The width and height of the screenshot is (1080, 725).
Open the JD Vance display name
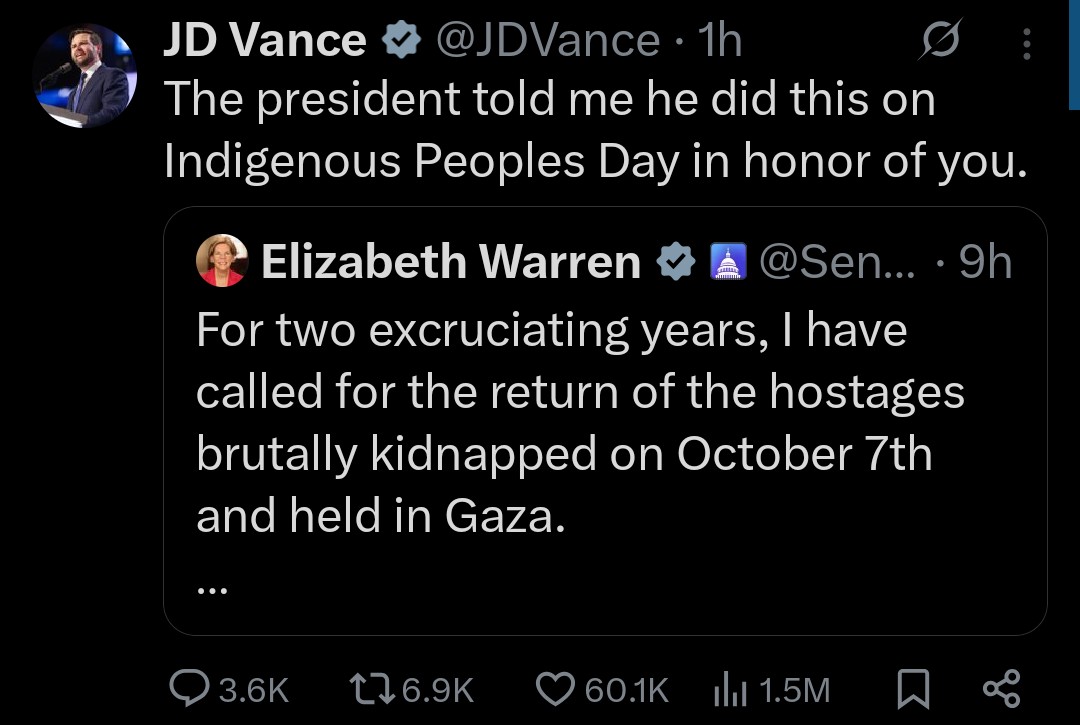pos(264,41)
